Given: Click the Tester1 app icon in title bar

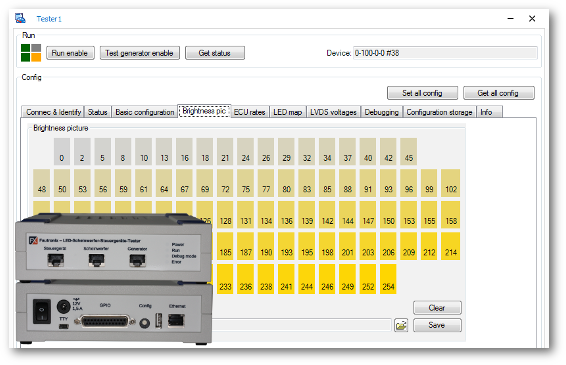Looking at the screenshot, I should tap(20, 18).
